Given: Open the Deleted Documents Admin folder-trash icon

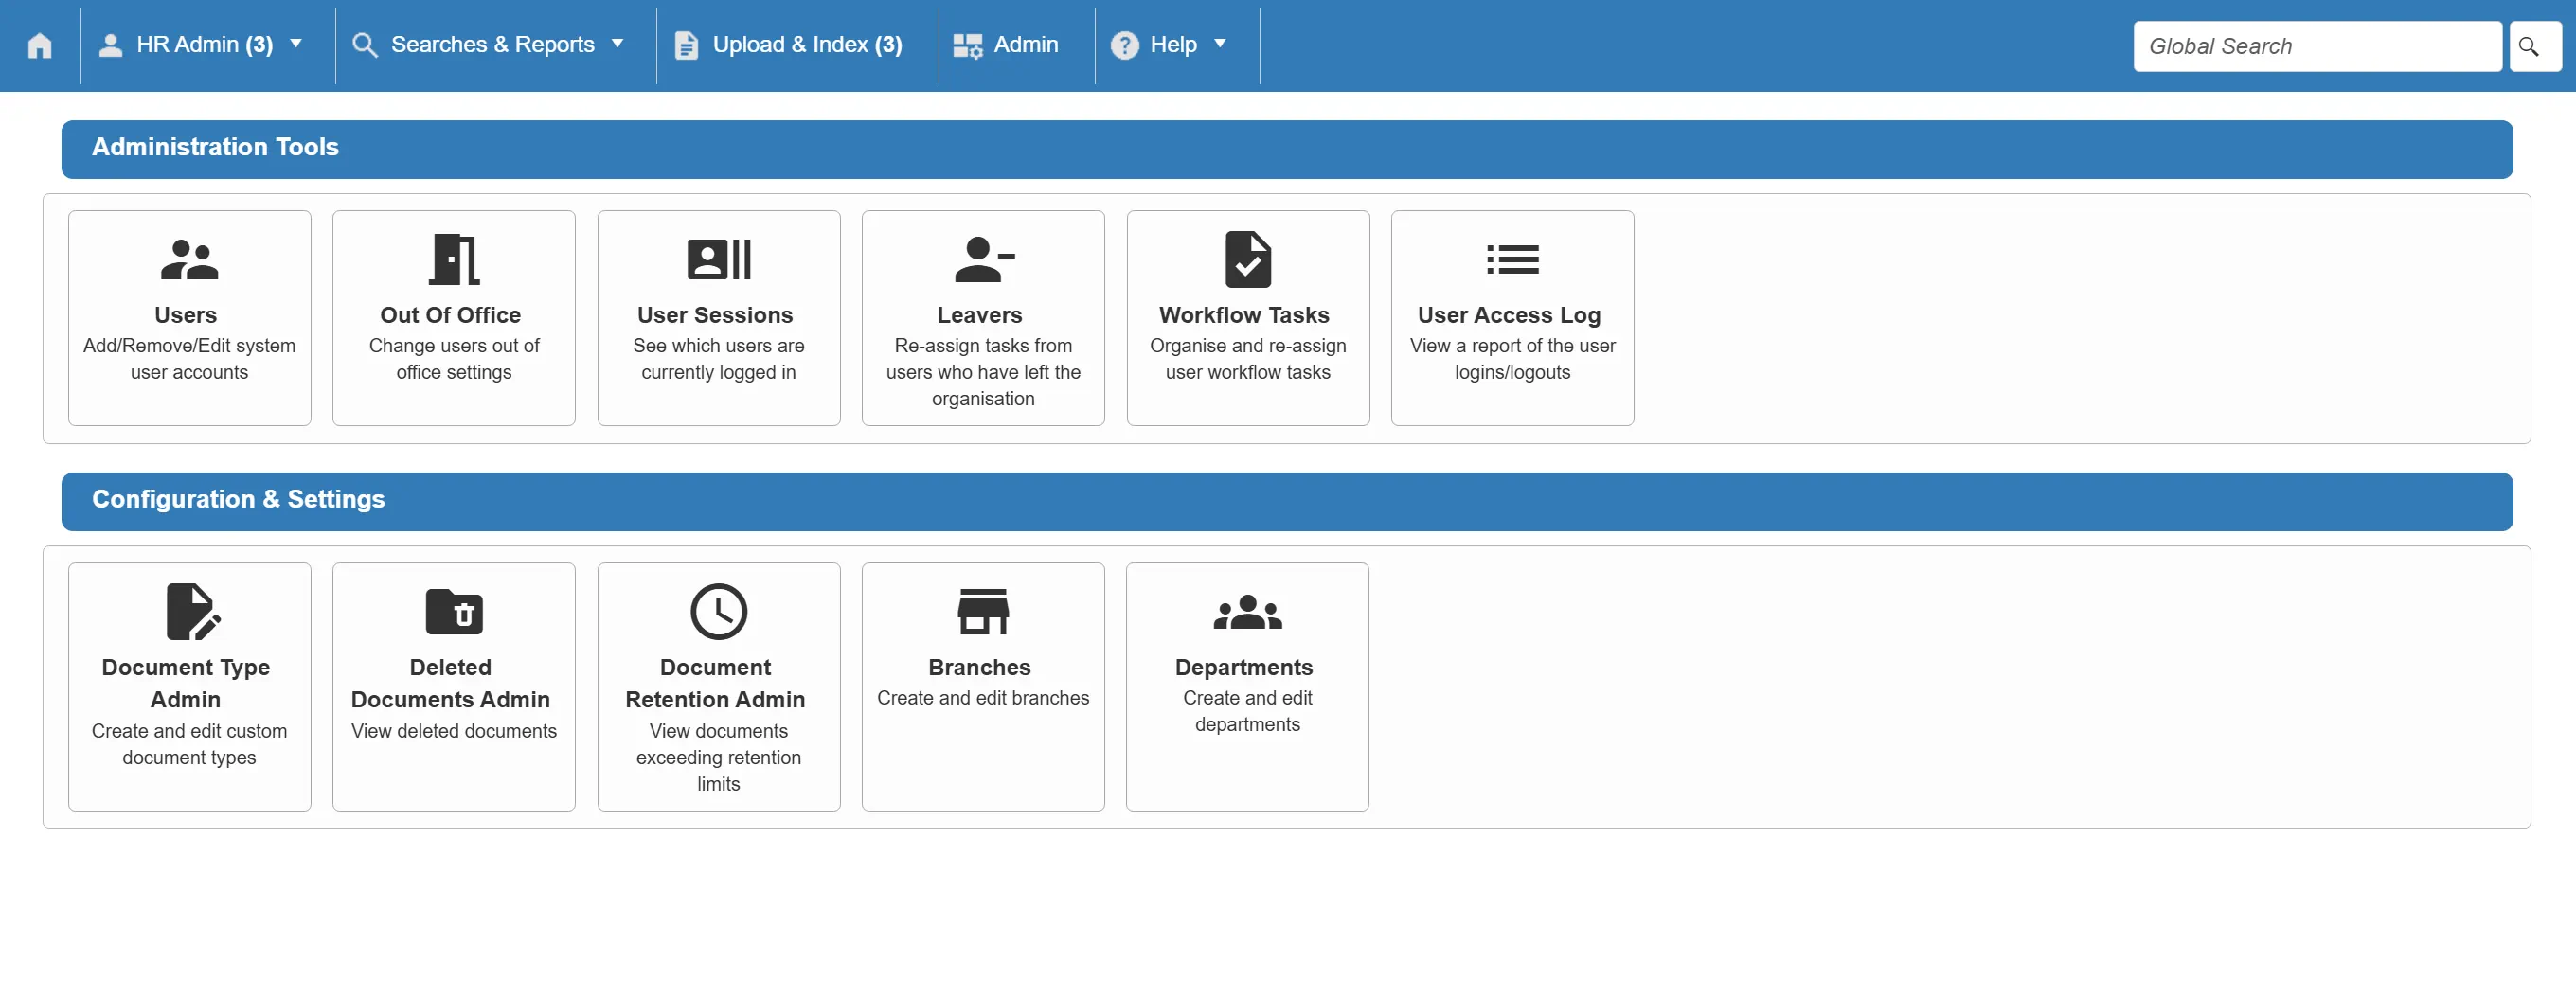Looking at the screenshot, I should click(454, 612).
